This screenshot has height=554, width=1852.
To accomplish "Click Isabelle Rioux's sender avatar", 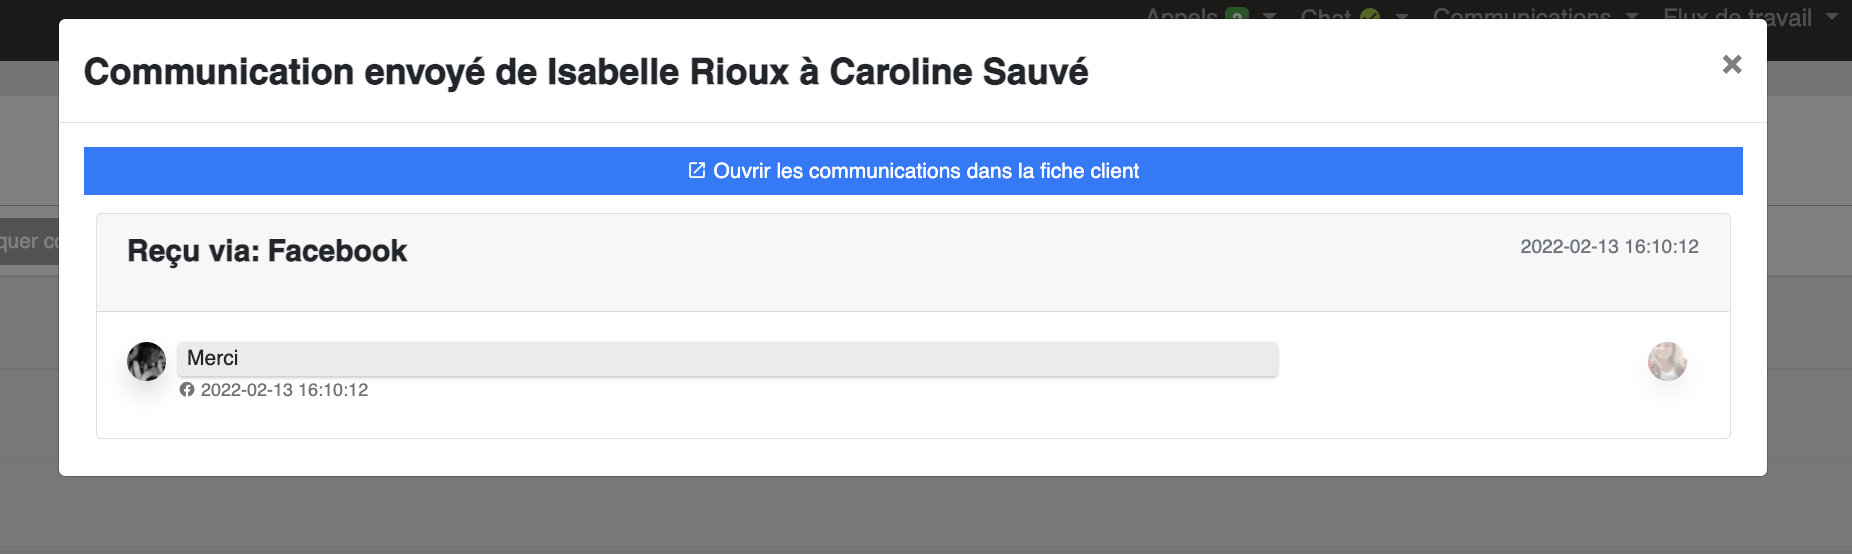I will [147, 361].
